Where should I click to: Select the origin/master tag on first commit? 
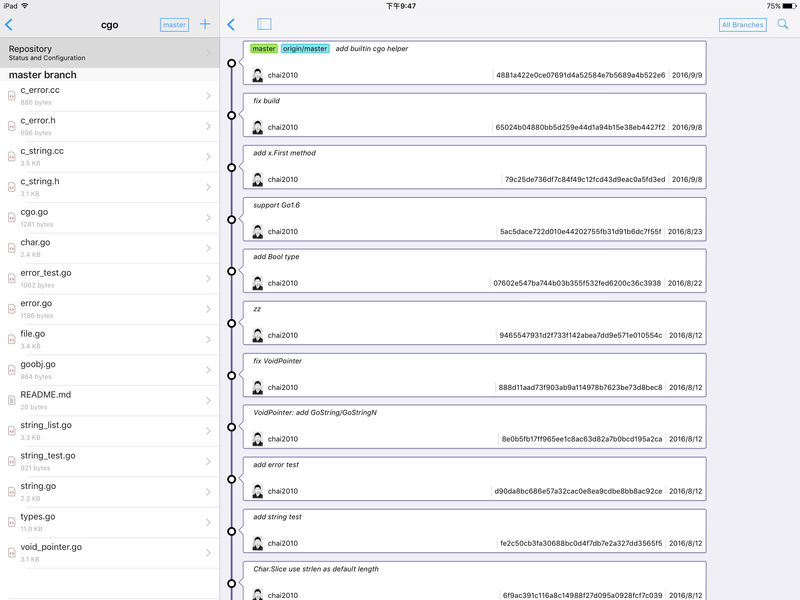pos(305,49)
